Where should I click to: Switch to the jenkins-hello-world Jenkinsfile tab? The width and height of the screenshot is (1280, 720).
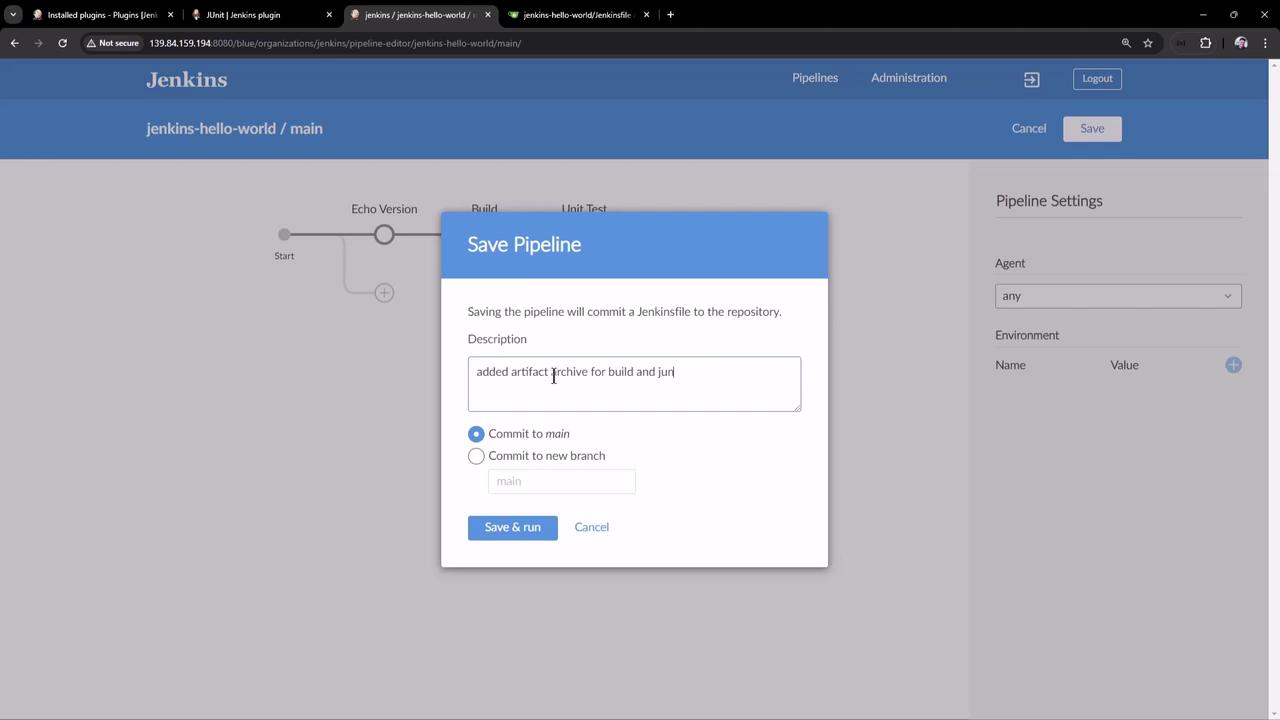pos(576,15)
